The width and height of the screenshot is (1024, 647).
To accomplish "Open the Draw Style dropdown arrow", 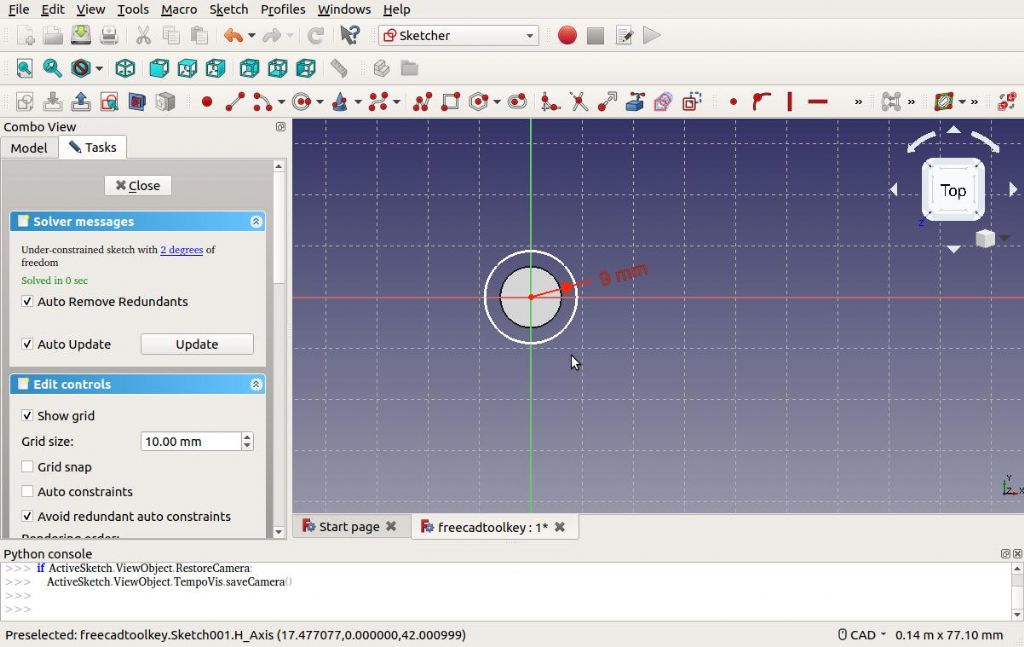I will (x=99, y=68).
